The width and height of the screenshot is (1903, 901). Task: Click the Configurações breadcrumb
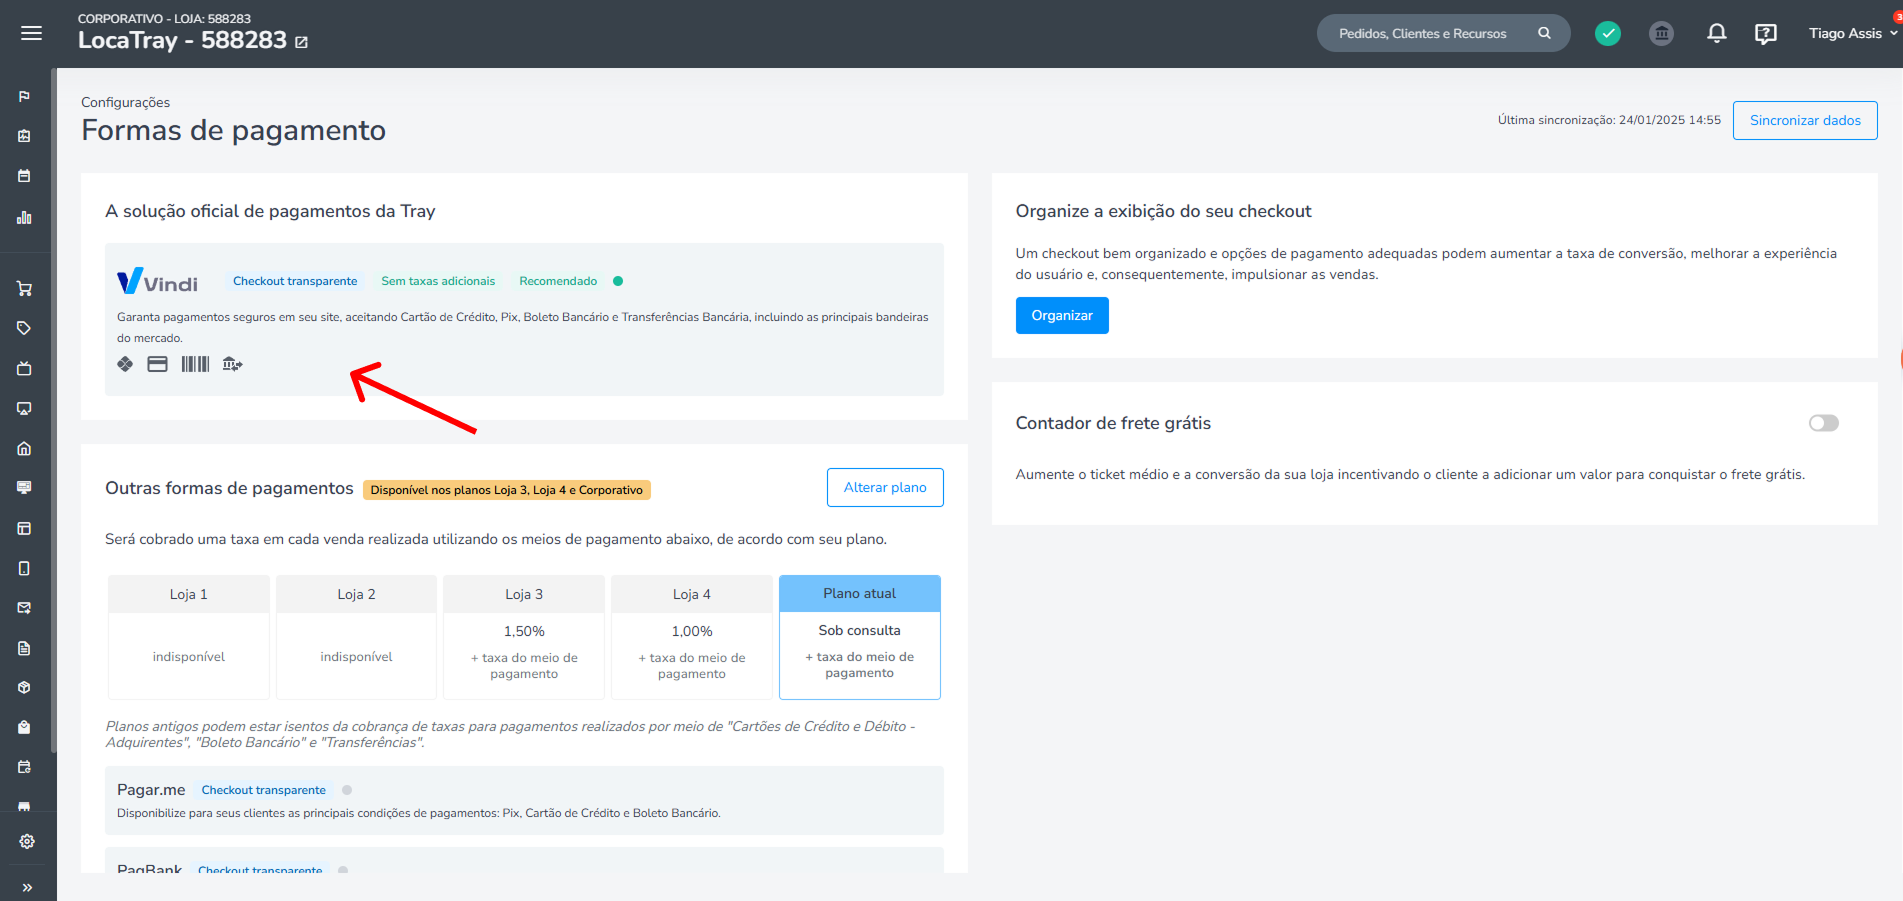coord(125,102)
